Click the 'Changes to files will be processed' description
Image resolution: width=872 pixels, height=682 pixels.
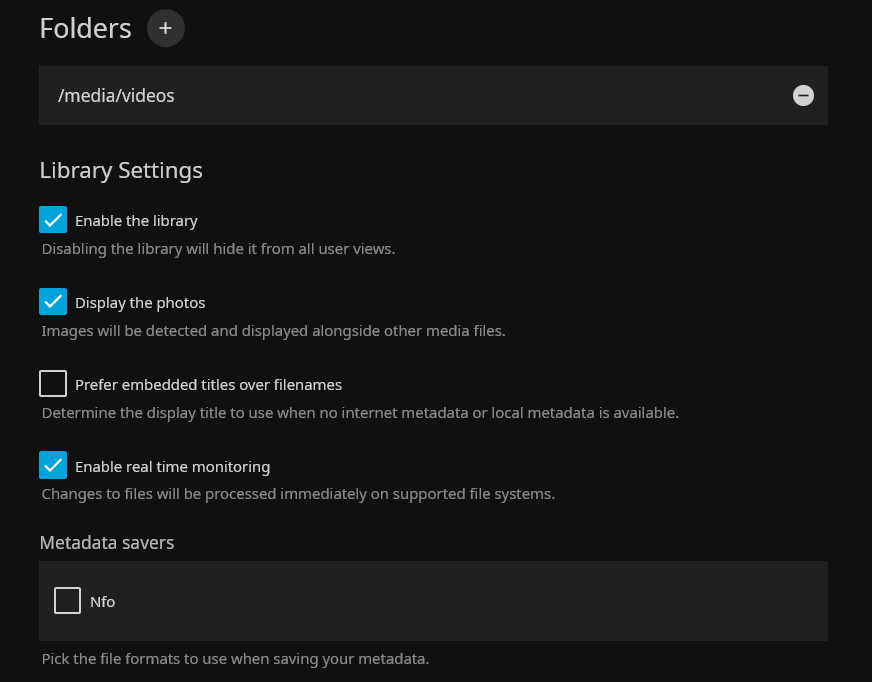pyautogui.click(x=298, y=494)
